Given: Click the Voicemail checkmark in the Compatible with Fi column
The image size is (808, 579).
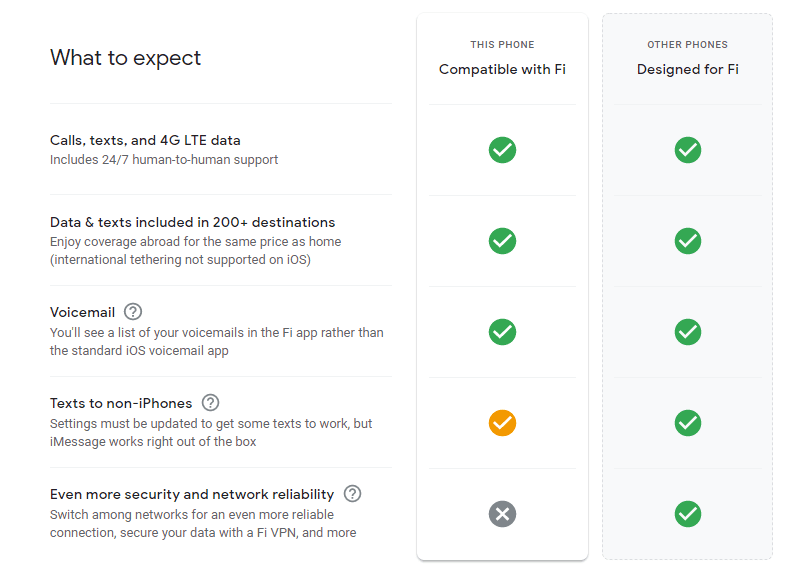Looking at the screenshot, I should click(502, 332).
